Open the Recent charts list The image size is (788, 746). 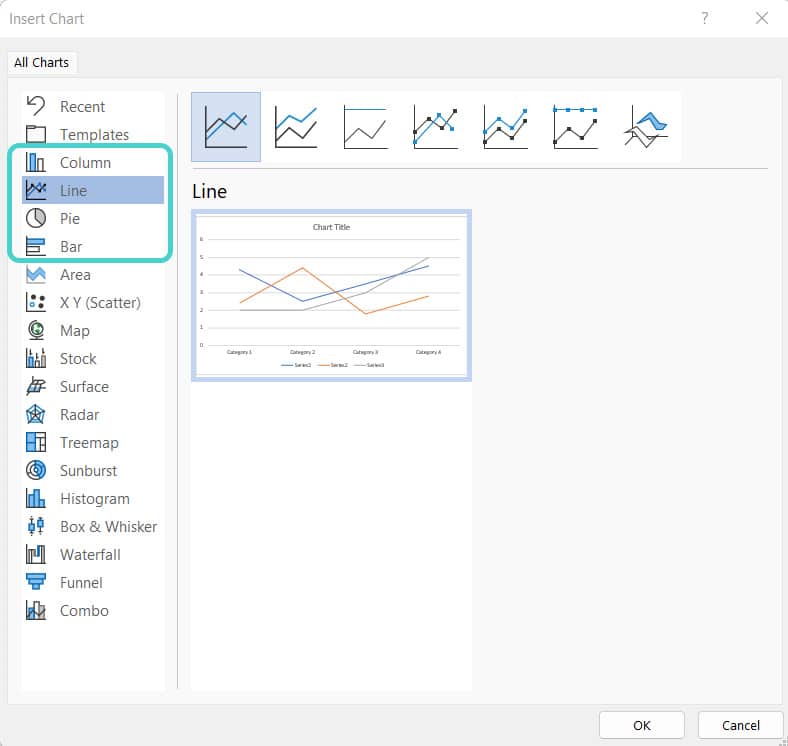pyautogui.click(x=93, y=106)
